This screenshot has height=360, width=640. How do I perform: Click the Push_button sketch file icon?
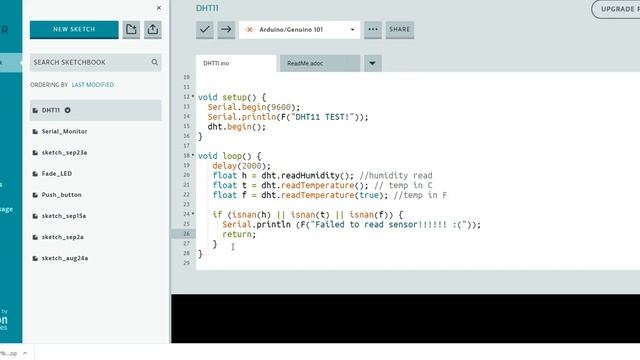click(35, 195)
